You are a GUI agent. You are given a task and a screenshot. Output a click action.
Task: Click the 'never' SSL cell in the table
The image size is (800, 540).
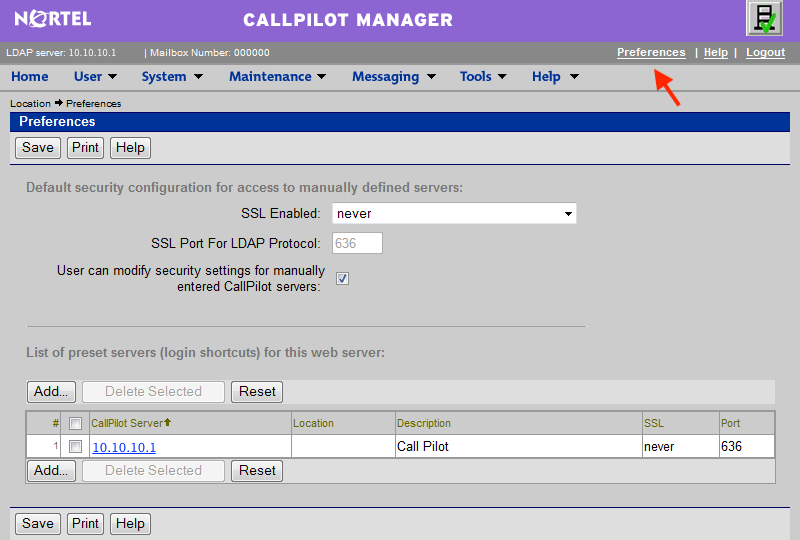coord(681,447)
